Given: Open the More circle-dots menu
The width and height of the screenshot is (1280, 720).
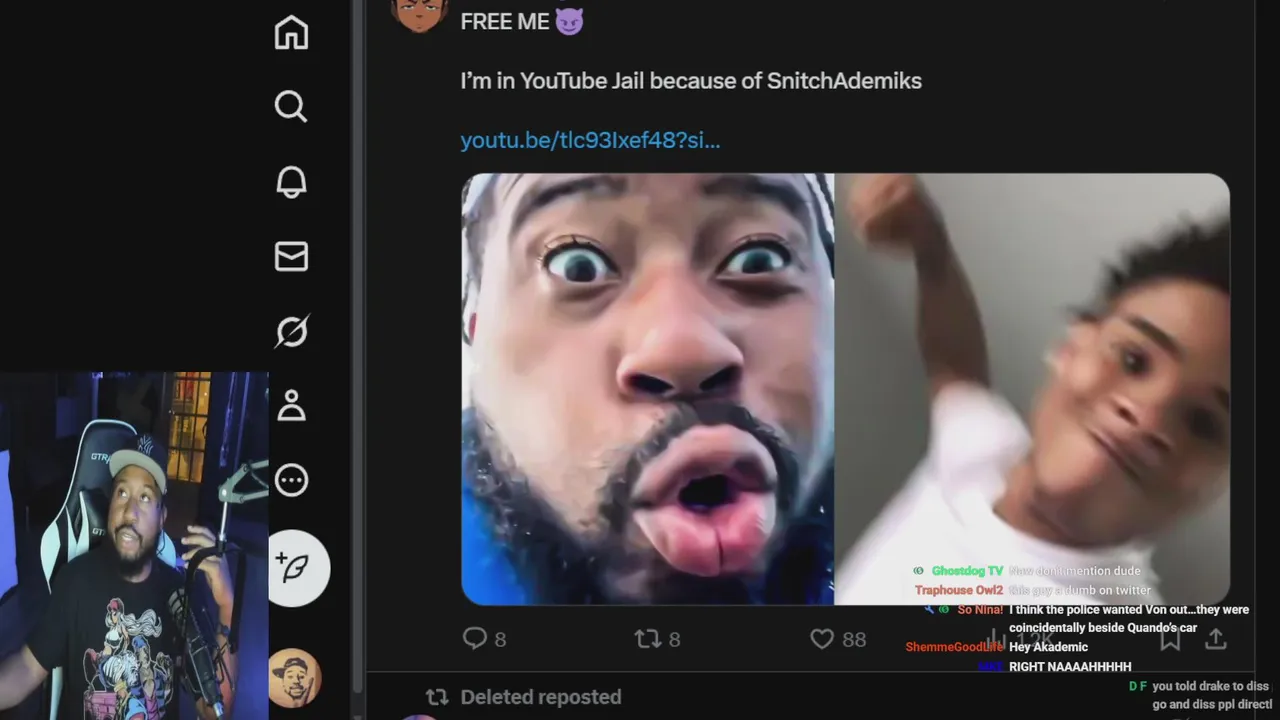Looking at the screenshot, I should [x=291, y=480].
